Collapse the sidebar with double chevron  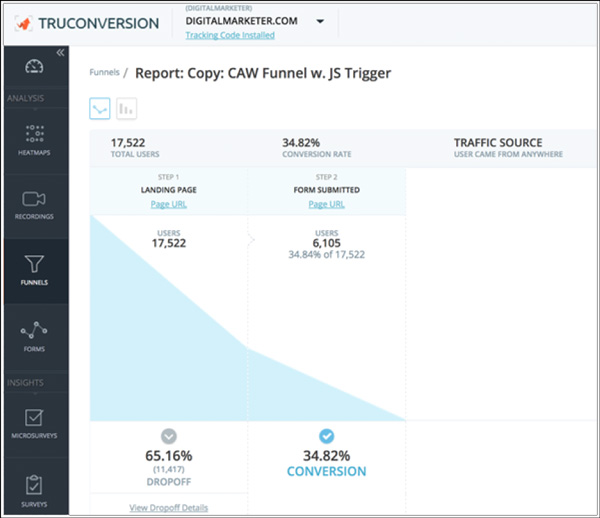pos(60,53)
